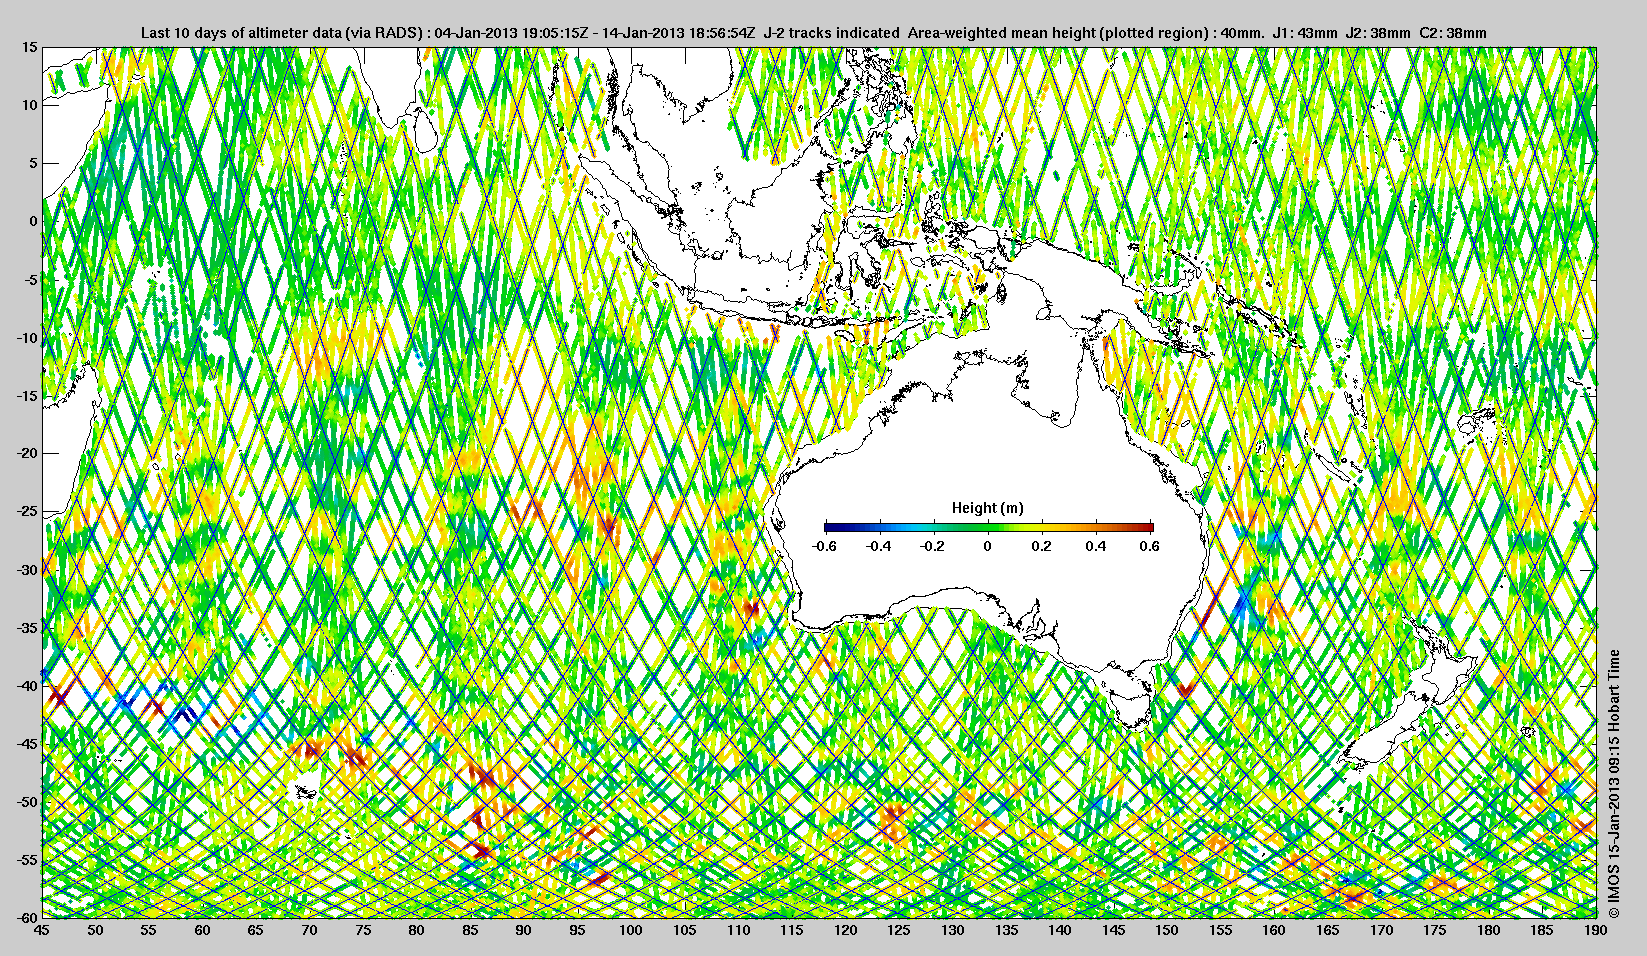Click the 'J2: 38mm' value in title
The height and width of the screenshot is (956, 1647).
pyautogui.click(x=1379, y=33)
